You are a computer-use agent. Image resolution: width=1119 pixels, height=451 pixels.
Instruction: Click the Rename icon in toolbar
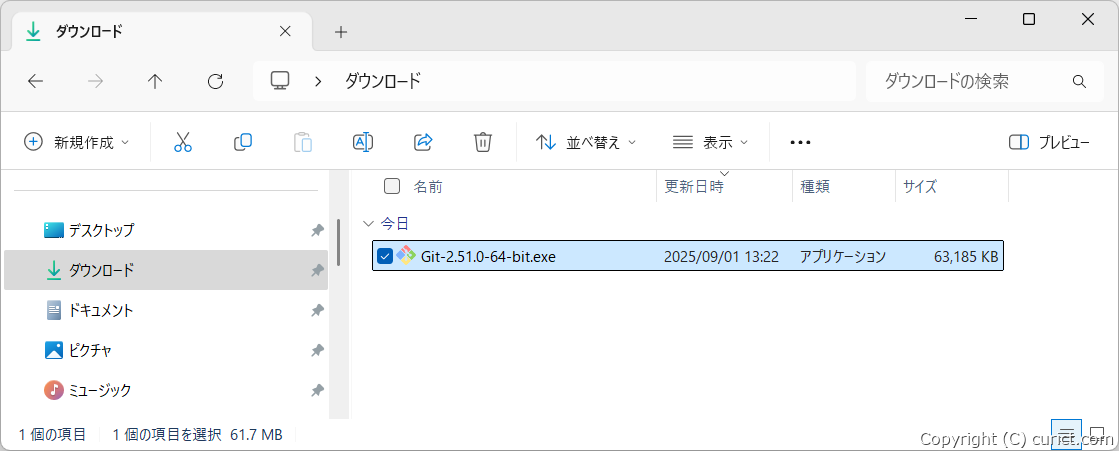[x=363, y=142]
